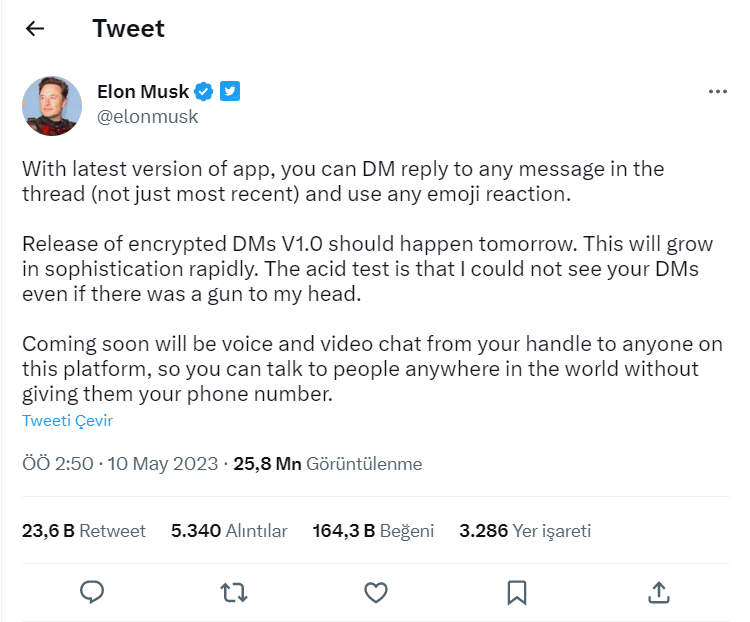Click the blue verified checkmark badge
This screenshot has height=622, width=750.
[204, 91]
